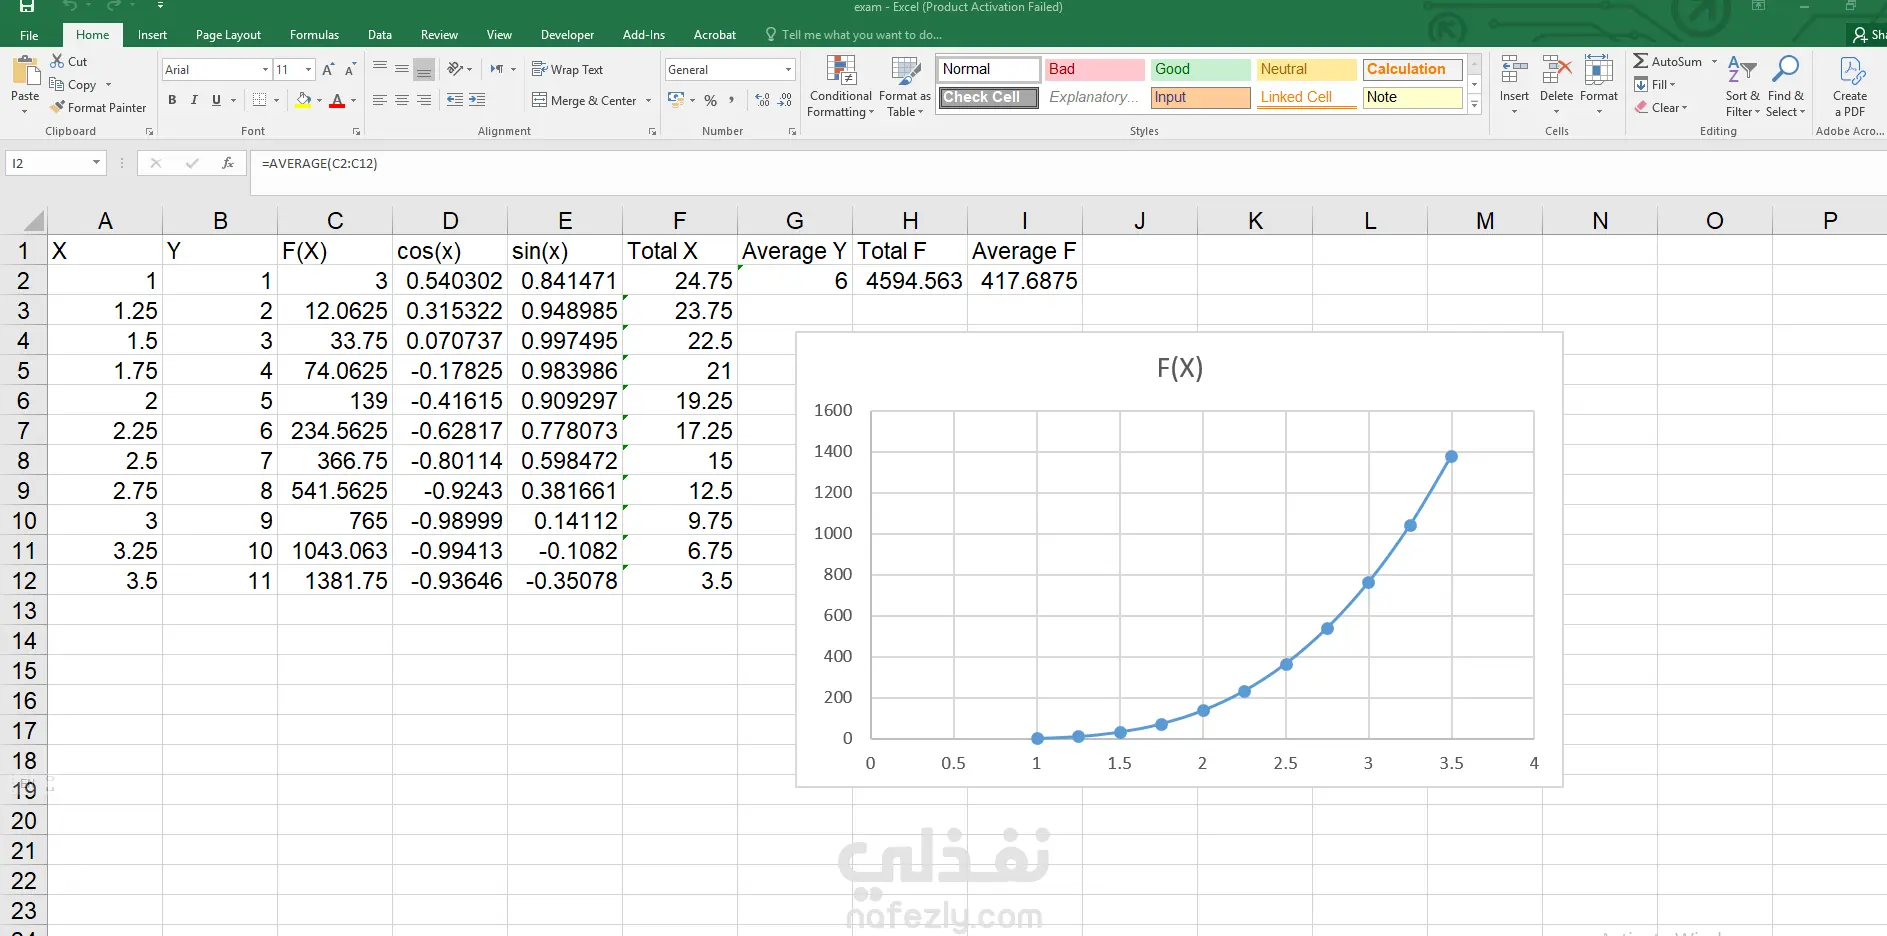Toggle Italic formatting
Viewport: 1887px width, 936px height.
tap(194, 100)
